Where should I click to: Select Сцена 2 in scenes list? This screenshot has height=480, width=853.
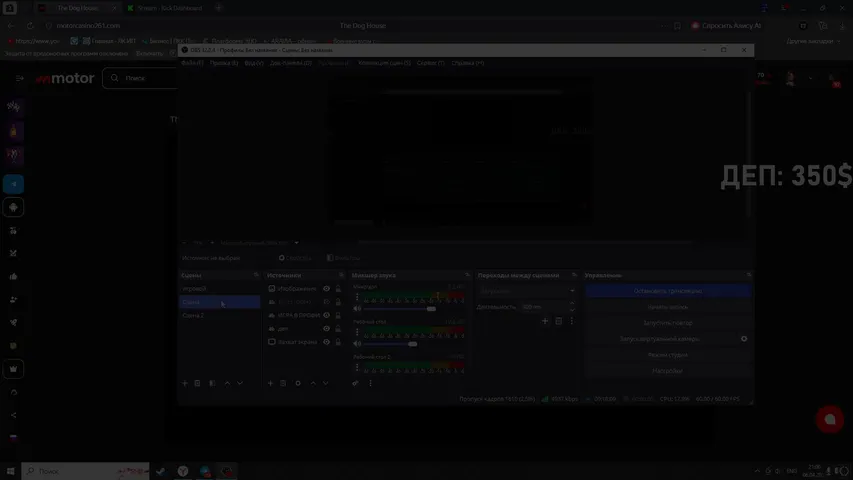[x=195, y=315]
